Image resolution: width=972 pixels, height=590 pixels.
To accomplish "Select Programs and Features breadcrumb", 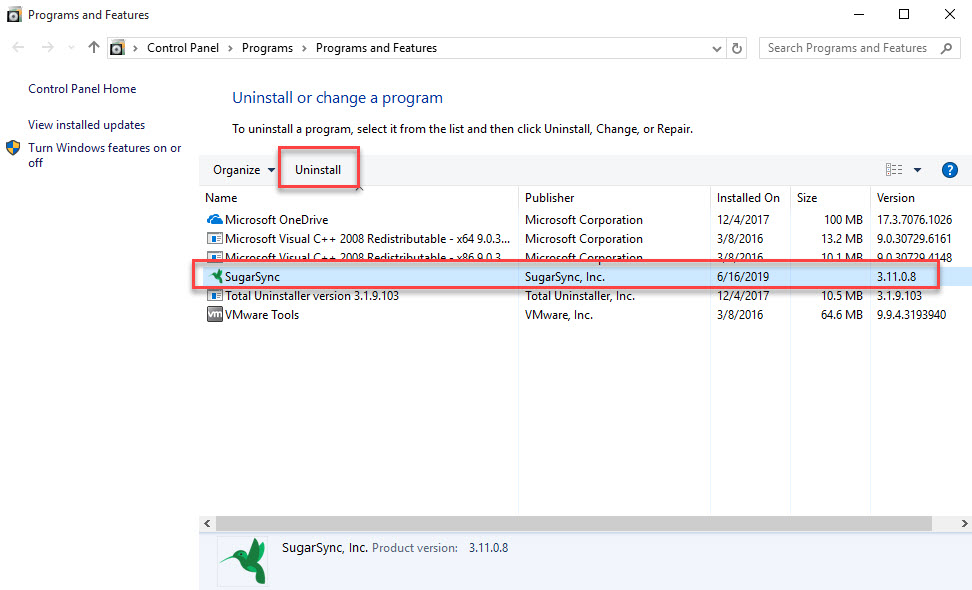I will (376, 48).
